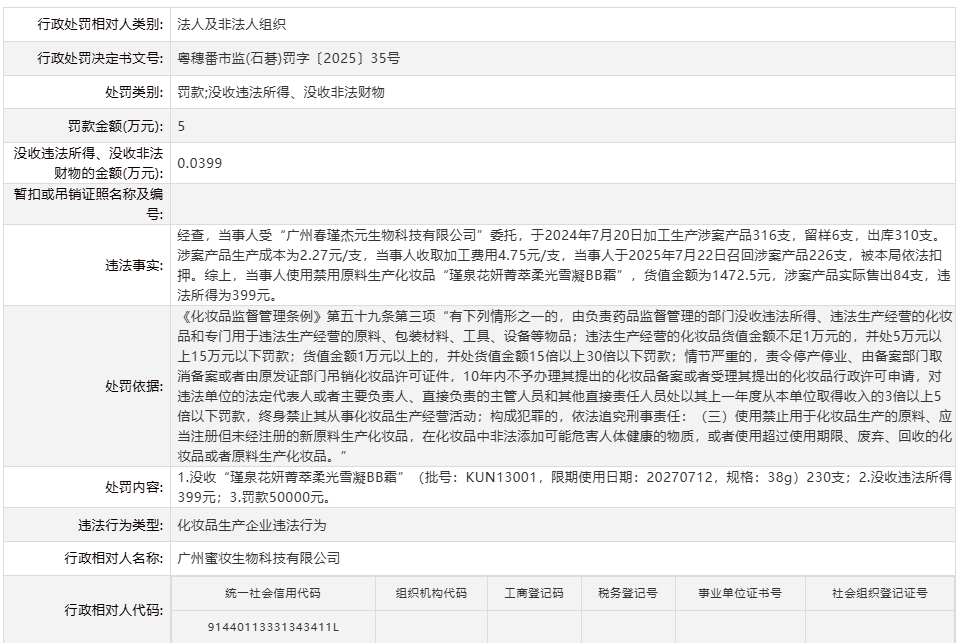Image resolution: width=957 pixels, height=643 pixels.
Task: Select the fine amount value 5
Action: (181, 126)
